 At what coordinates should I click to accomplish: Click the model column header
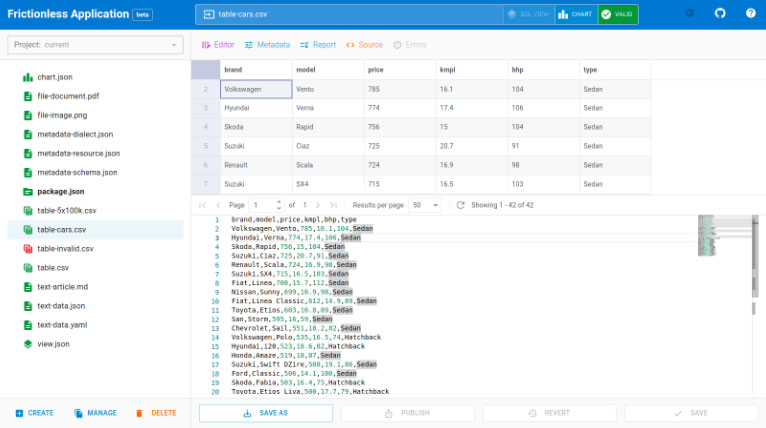pos(328,70)
